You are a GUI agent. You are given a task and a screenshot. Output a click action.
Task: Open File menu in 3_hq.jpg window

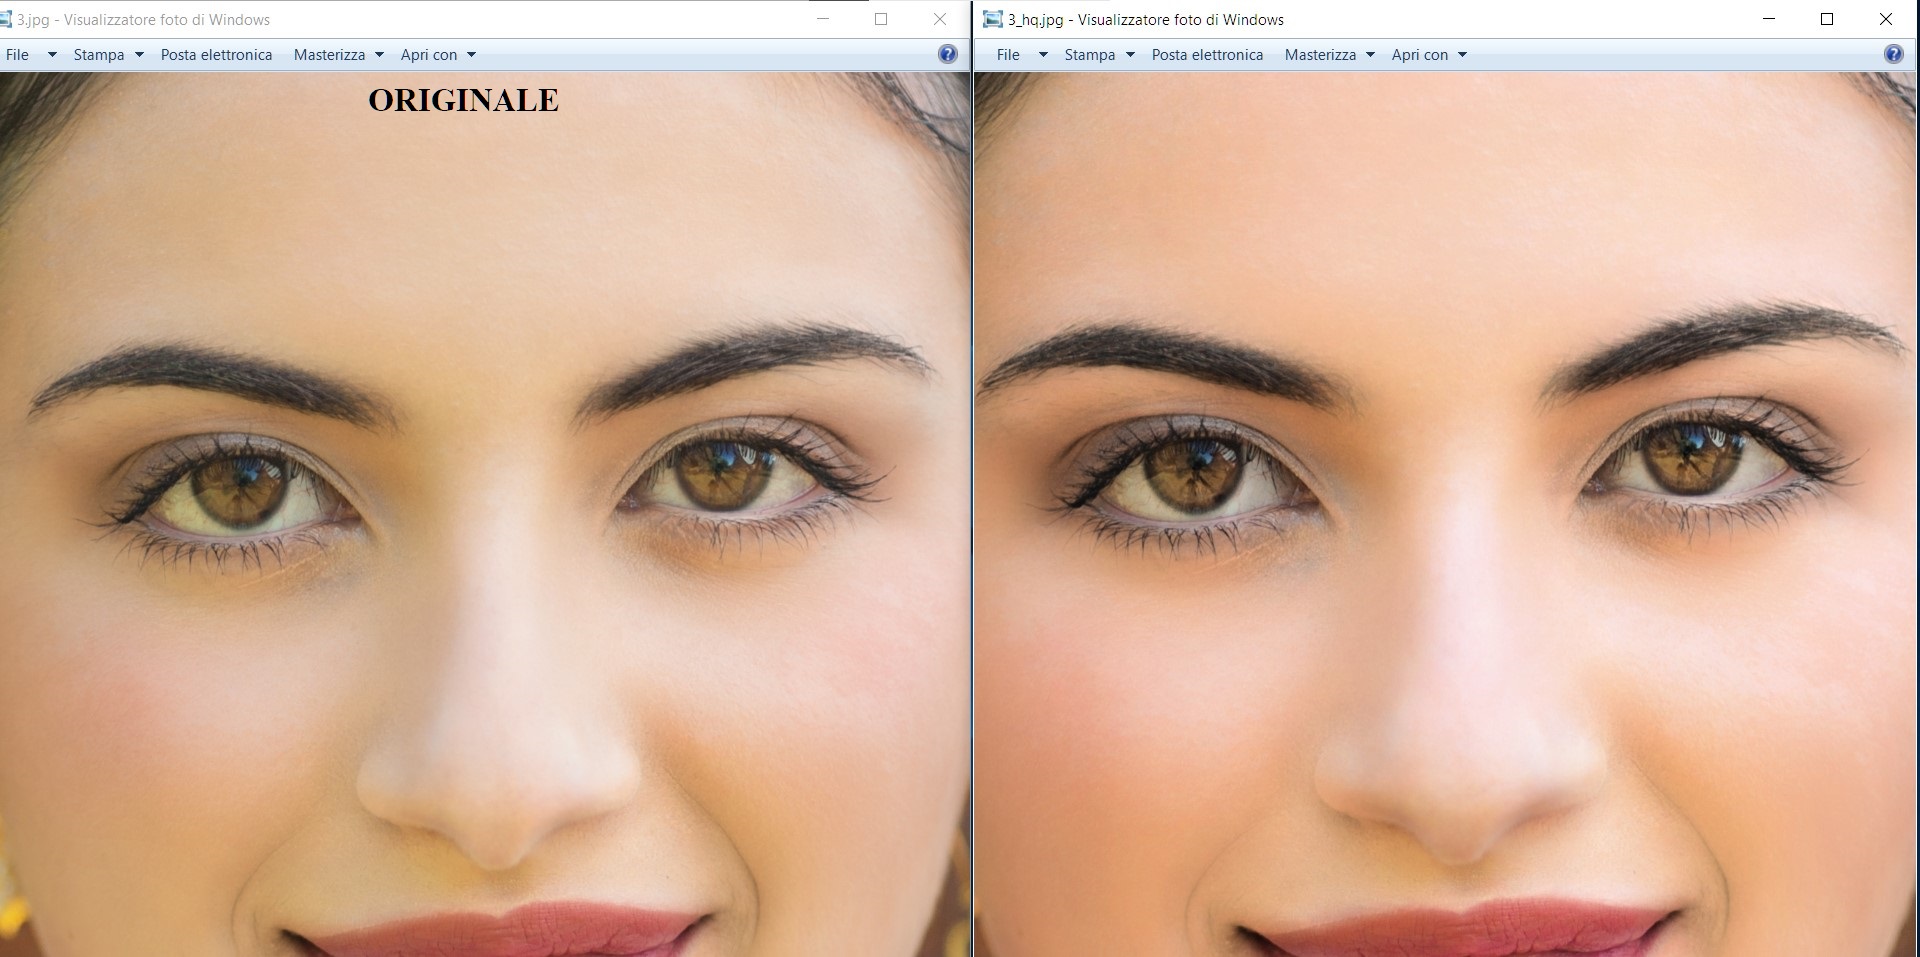coord(1008,55)
